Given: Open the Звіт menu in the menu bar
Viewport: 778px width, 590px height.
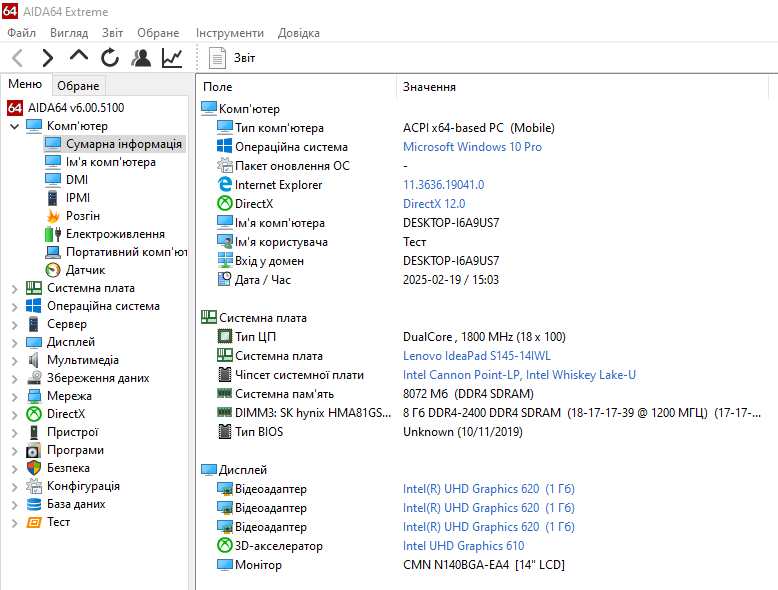Looking at the screenshot, I should pos(113,33).
